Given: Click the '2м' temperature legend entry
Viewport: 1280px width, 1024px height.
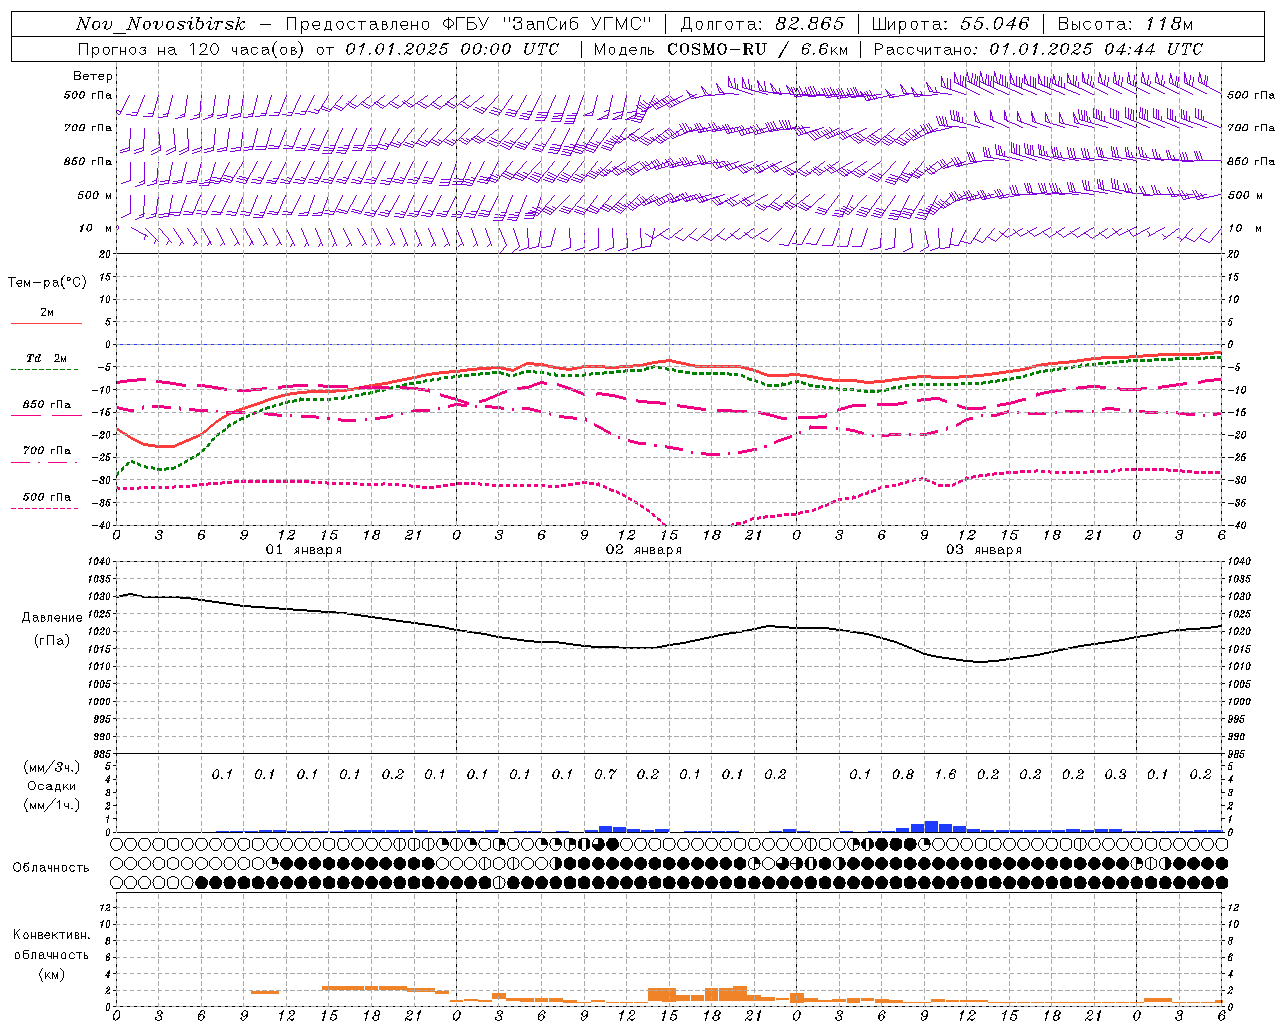Looking at the screenshot, I should (x=47, y=313).
